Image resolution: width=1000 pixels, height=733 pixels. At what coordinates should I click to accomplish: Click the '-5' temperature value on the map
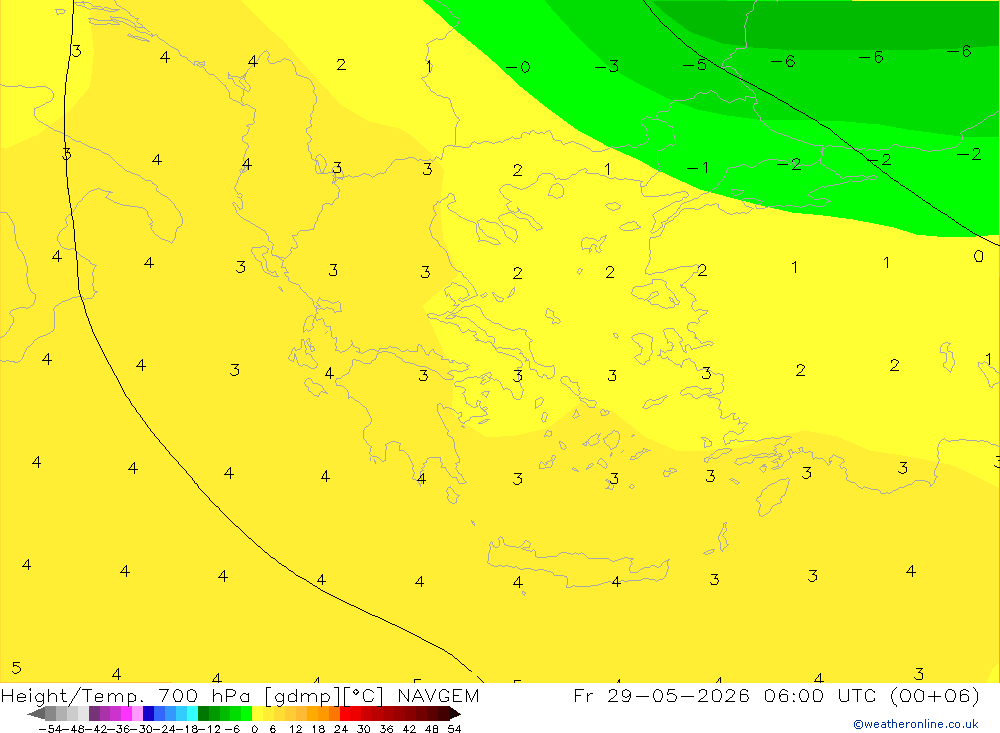click(x=695, y=64)
